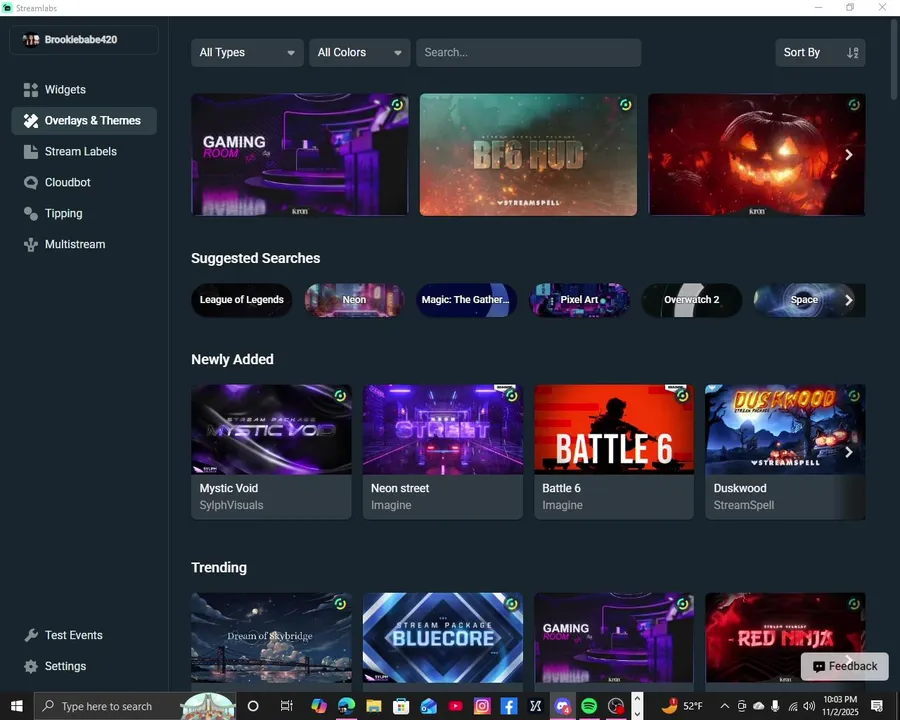Open Multistream settings
Viewport: 900px width, 720px height.
84,245
